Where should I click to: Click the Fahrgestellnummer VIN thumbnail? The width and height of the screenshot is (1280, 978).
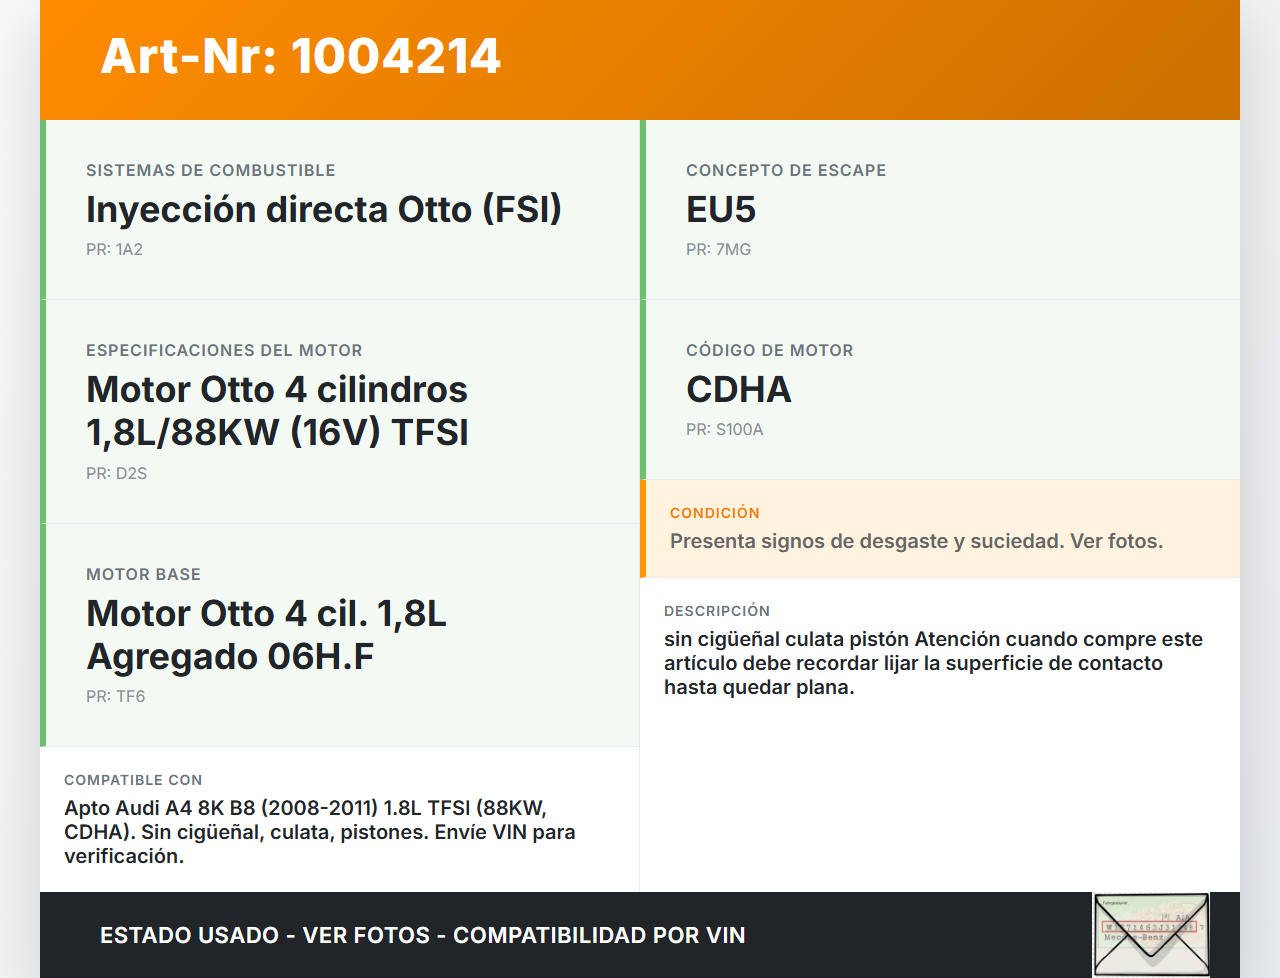coord(1151,933)
